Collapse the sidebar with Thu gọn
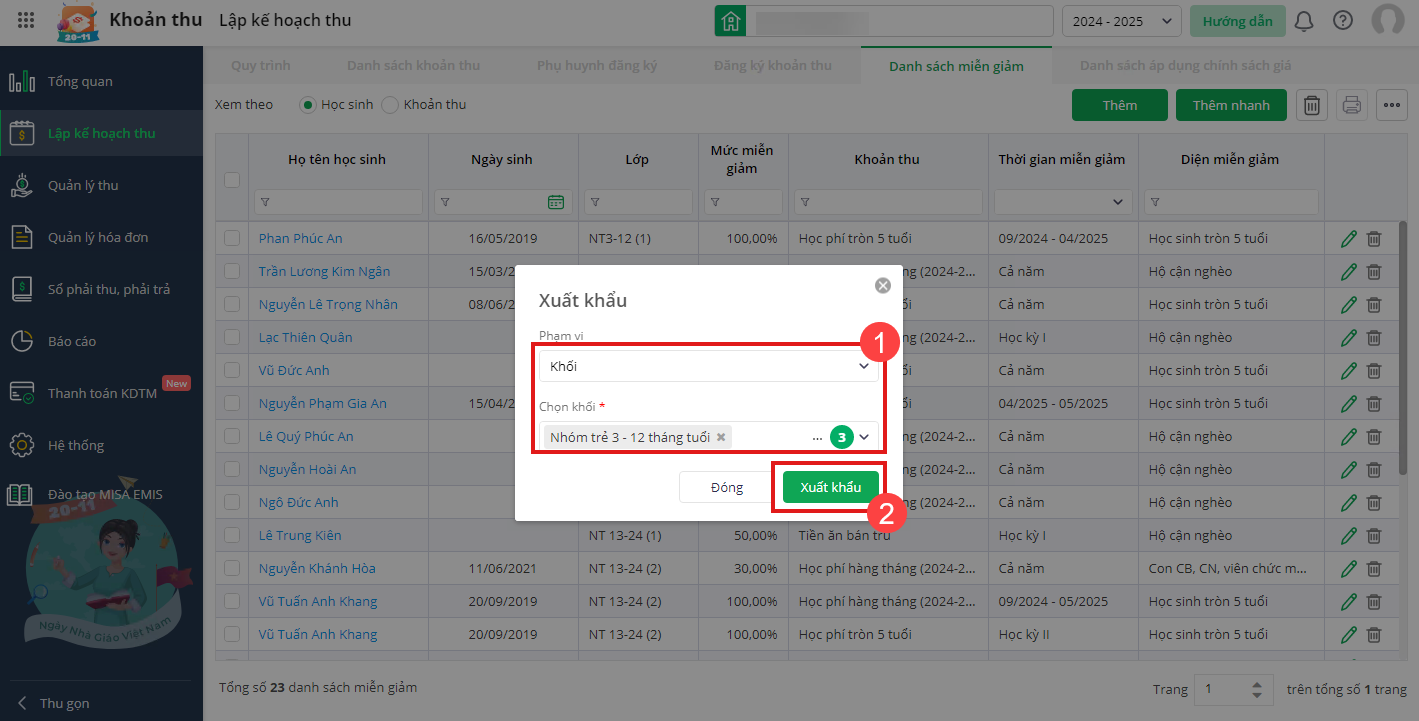 (54, 703)
